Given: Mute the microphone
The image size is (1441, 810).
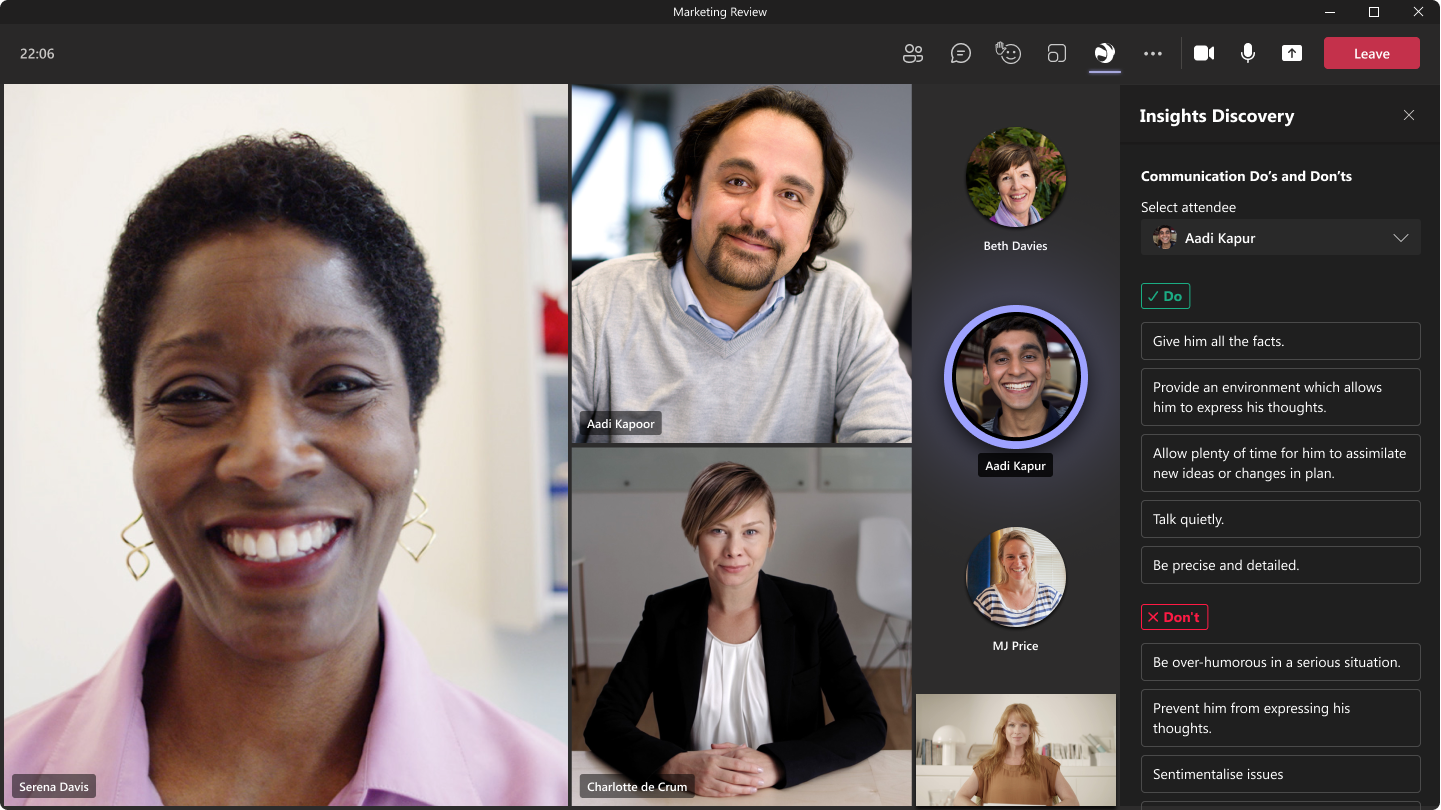Looking at the screenshot, I should click(x=1247, y=54).
